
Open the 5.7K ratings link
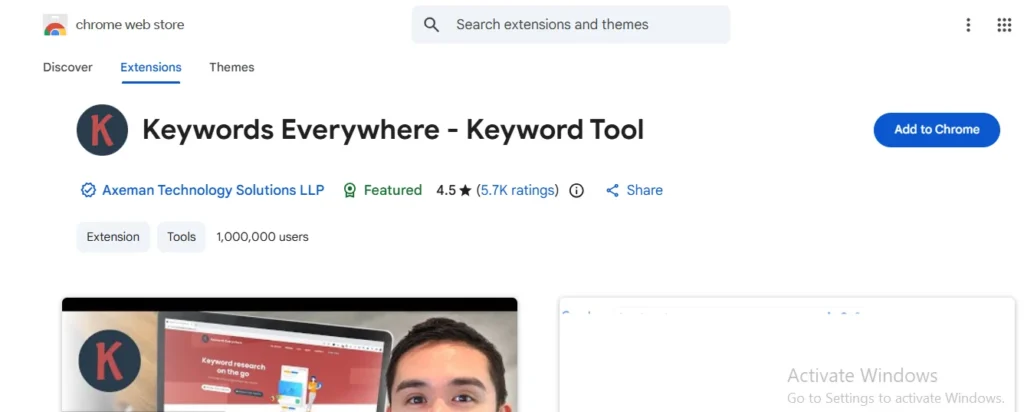pyautogui.click(x=518, y=190)
